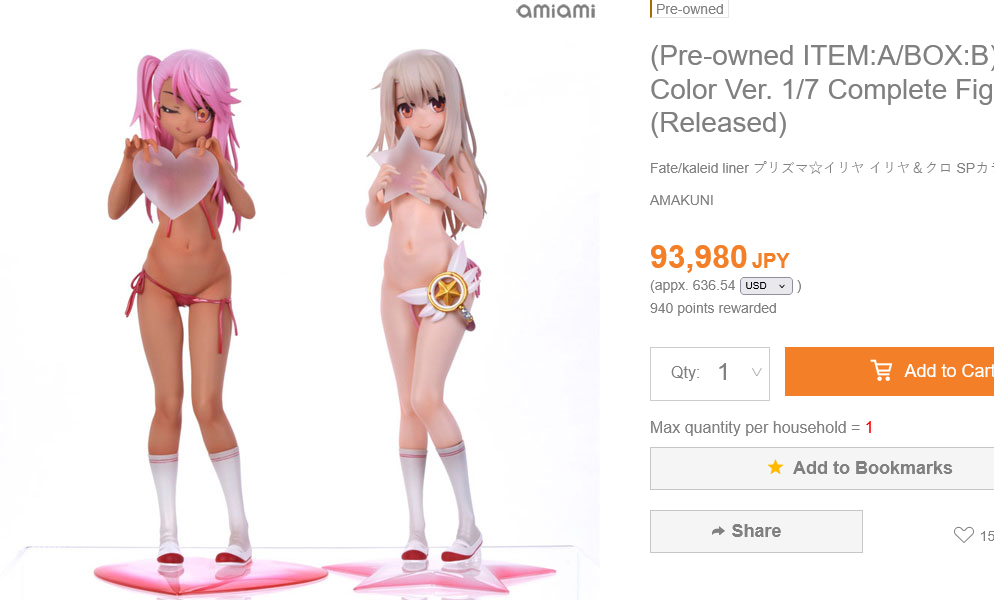Click the Pre-owned tag label
Screen dimensions: 994x600
pos(689,9)
